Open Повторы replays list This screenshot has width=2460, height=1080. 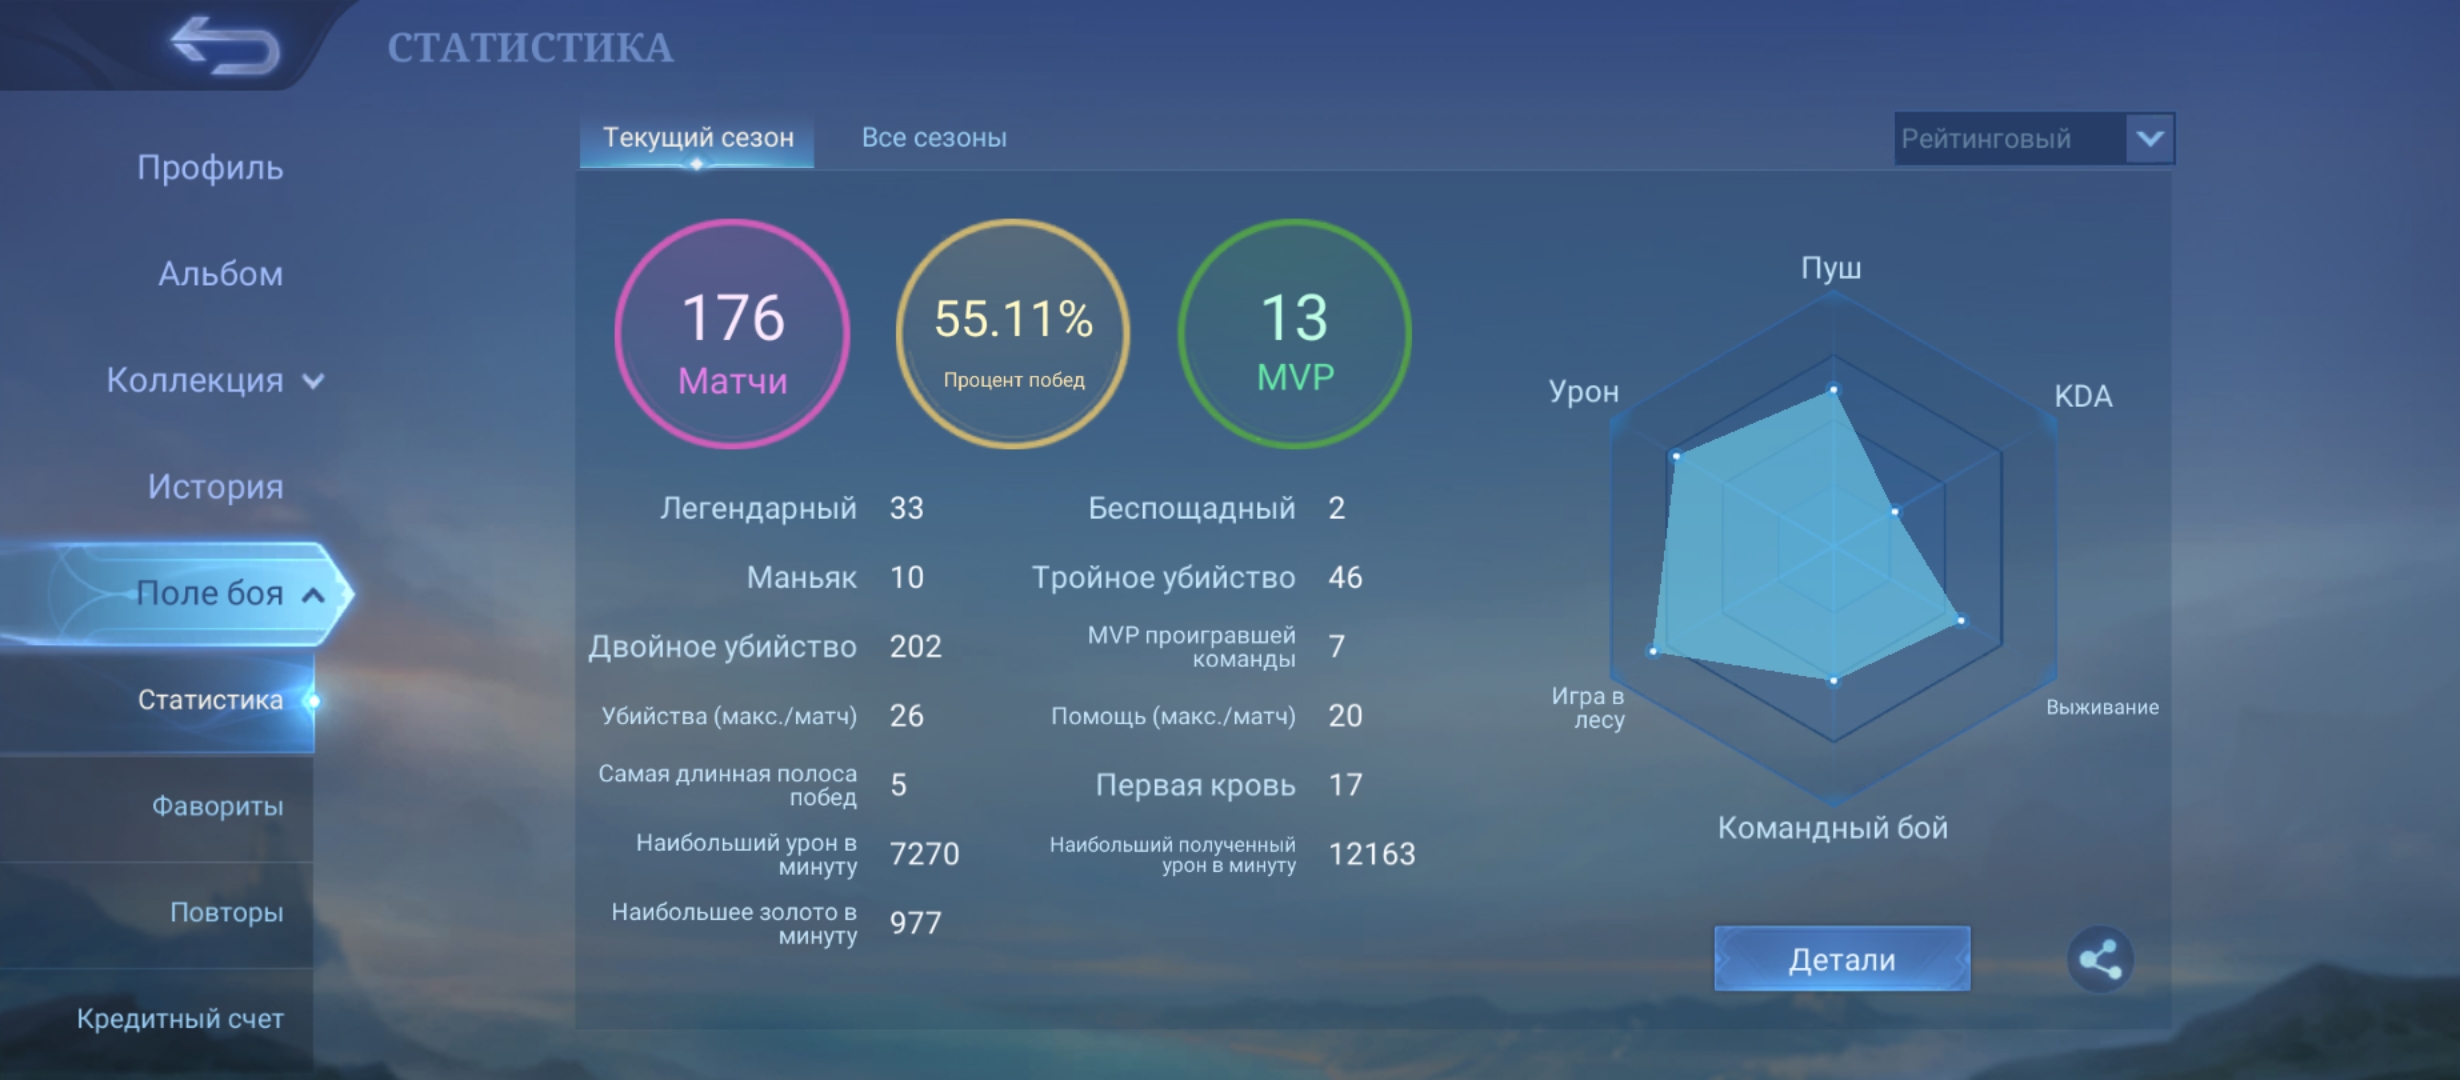(x=226, y=912)
